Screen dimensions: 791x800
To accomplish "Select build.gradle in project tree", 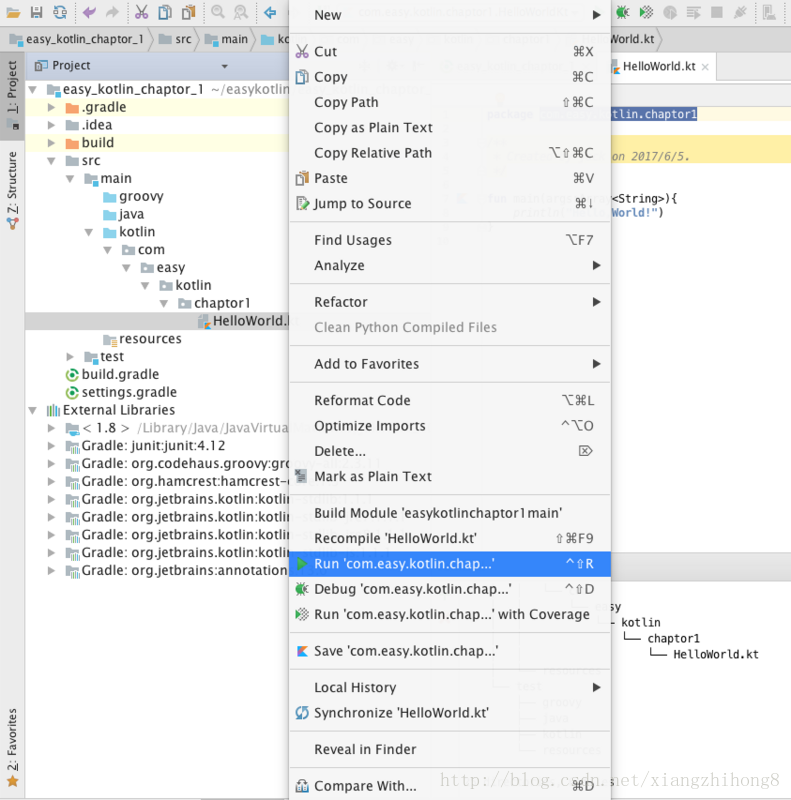I will (113, 374).
